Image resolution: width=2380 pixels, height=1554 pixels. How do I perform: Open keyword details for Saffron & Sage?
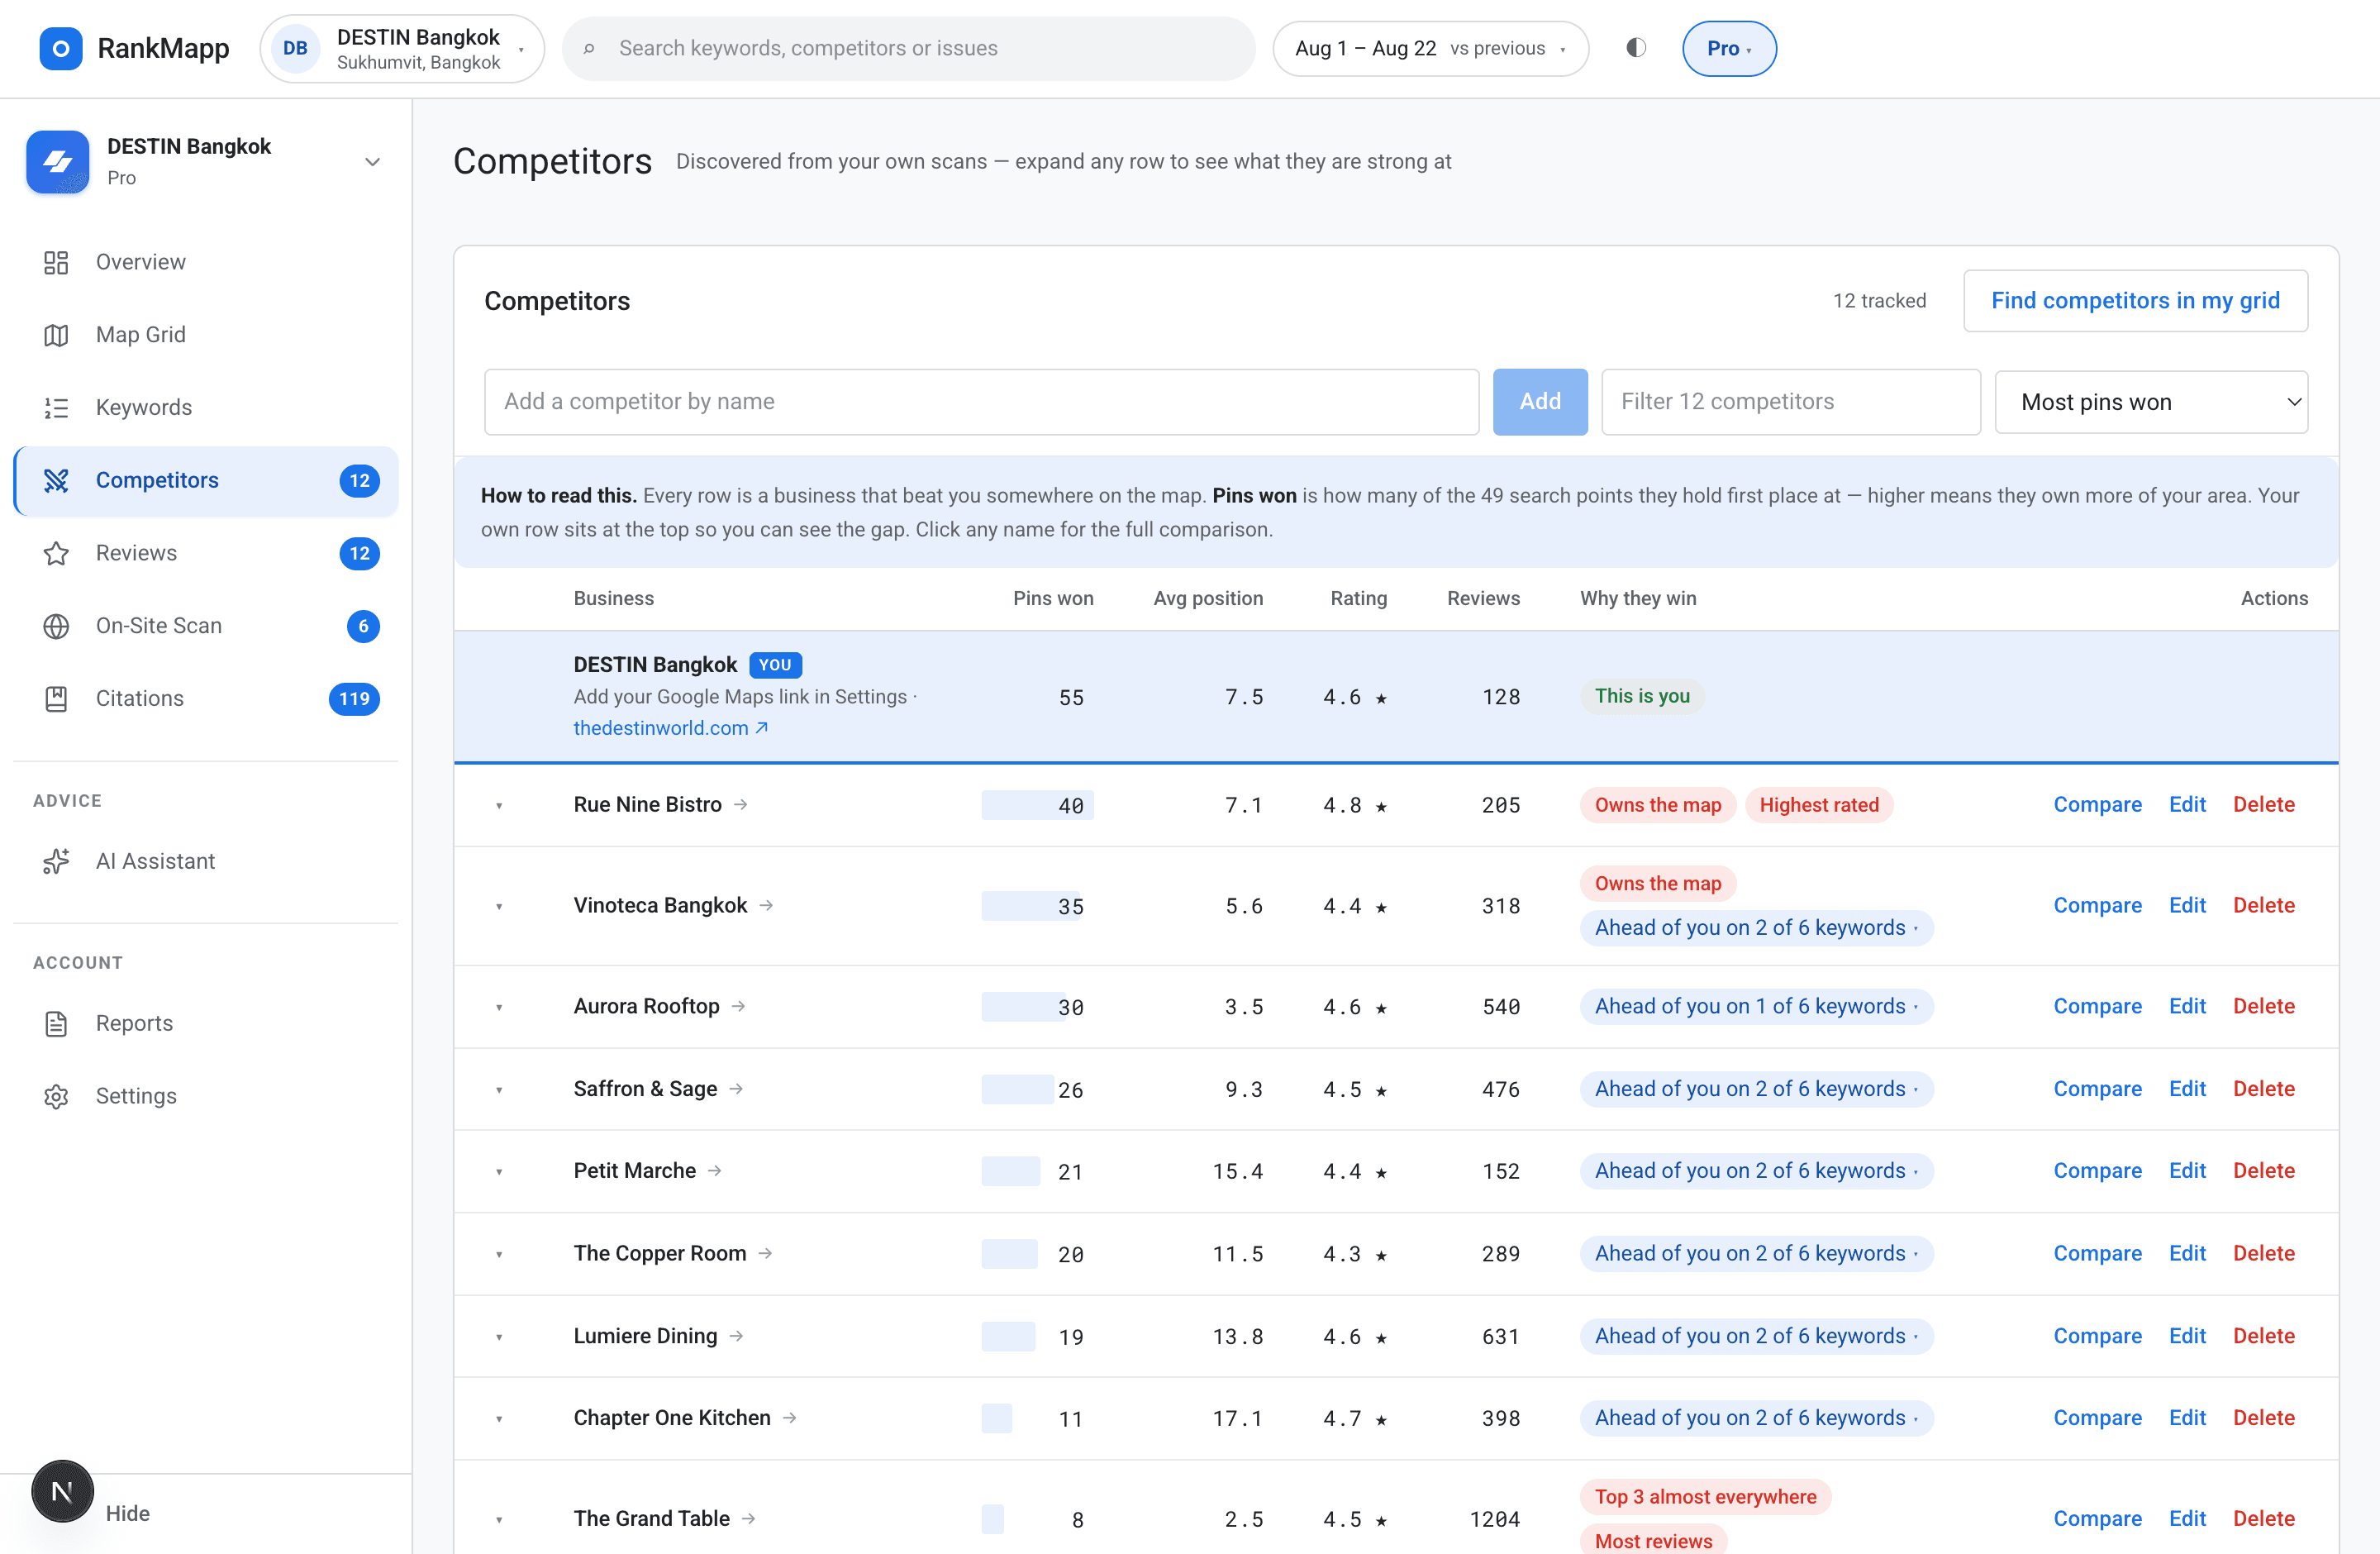pos(1756,1089)
